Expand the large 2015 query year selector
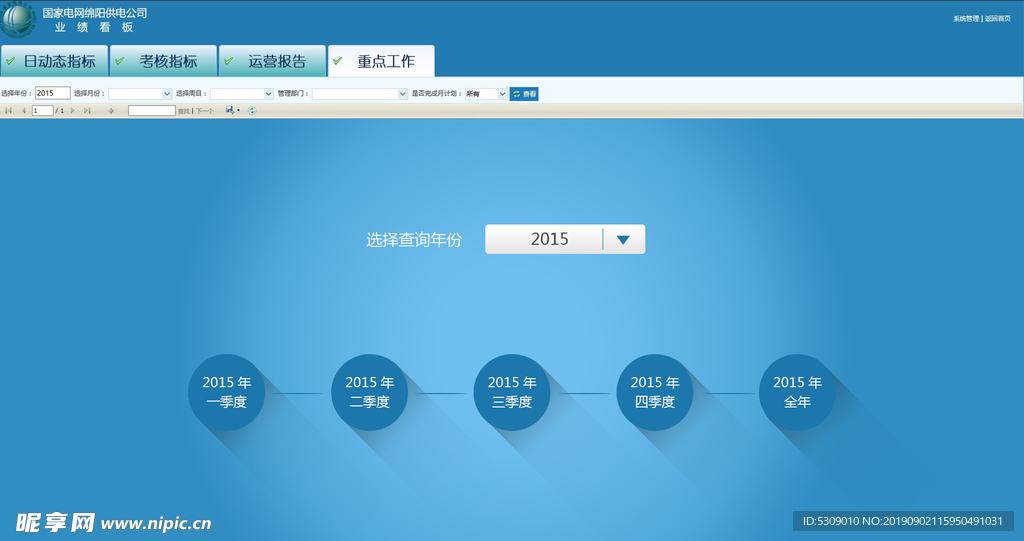The image size is (1024, 541). [x=623, y=239]
